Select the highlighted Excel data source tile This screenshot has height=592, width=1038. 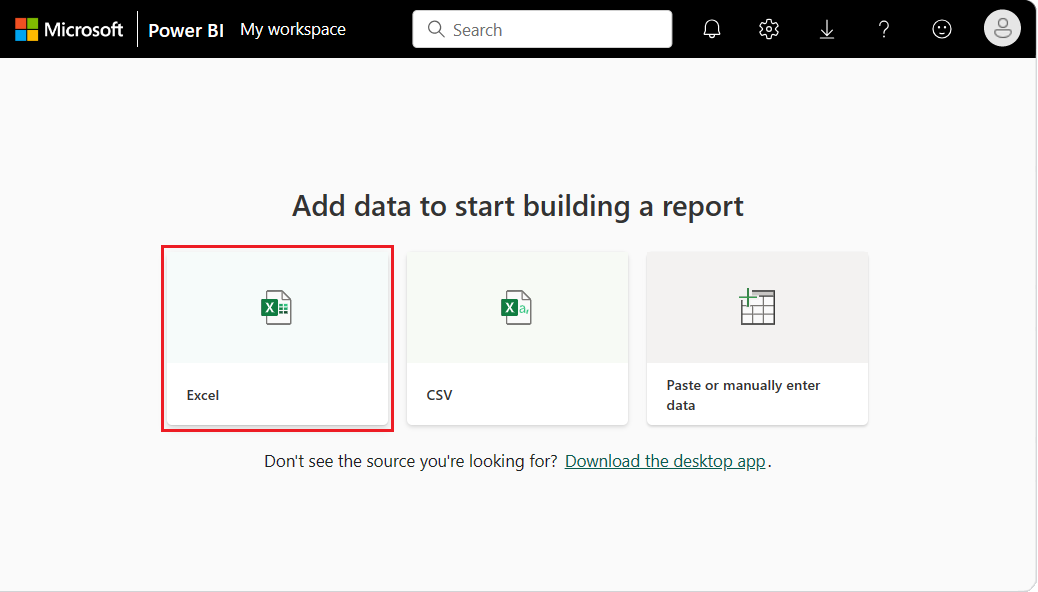[277, 338]
